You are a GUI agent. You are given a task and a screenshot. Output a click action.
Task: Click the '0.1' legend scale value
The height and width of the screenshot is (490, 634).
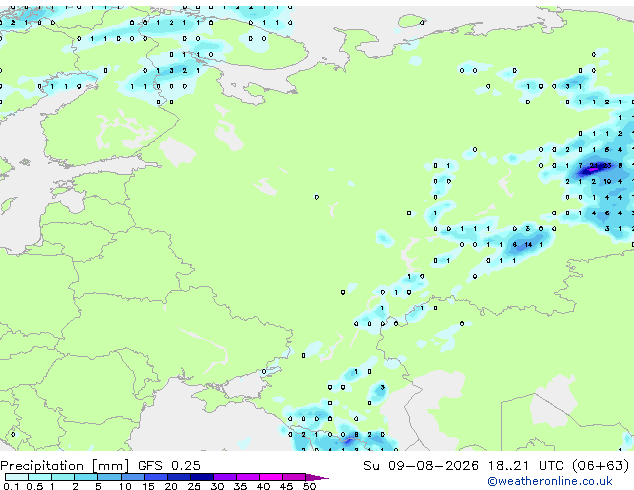click(11, 486)
